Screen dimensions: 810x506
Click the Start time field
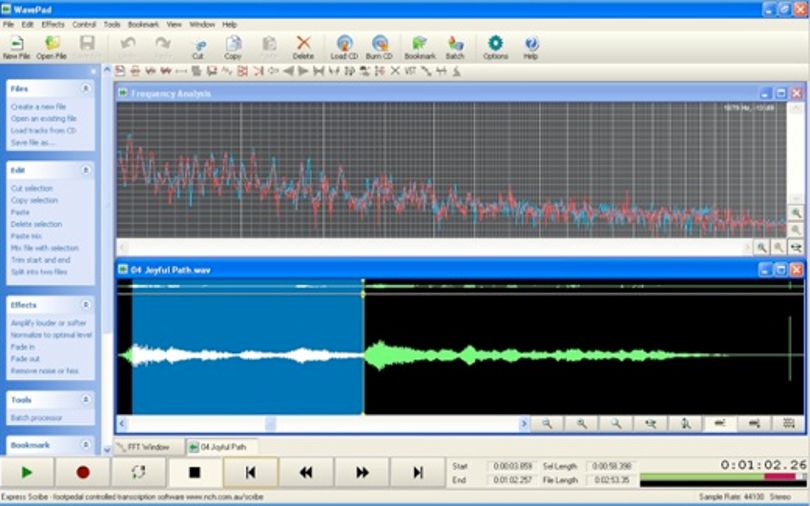point(512,466)
